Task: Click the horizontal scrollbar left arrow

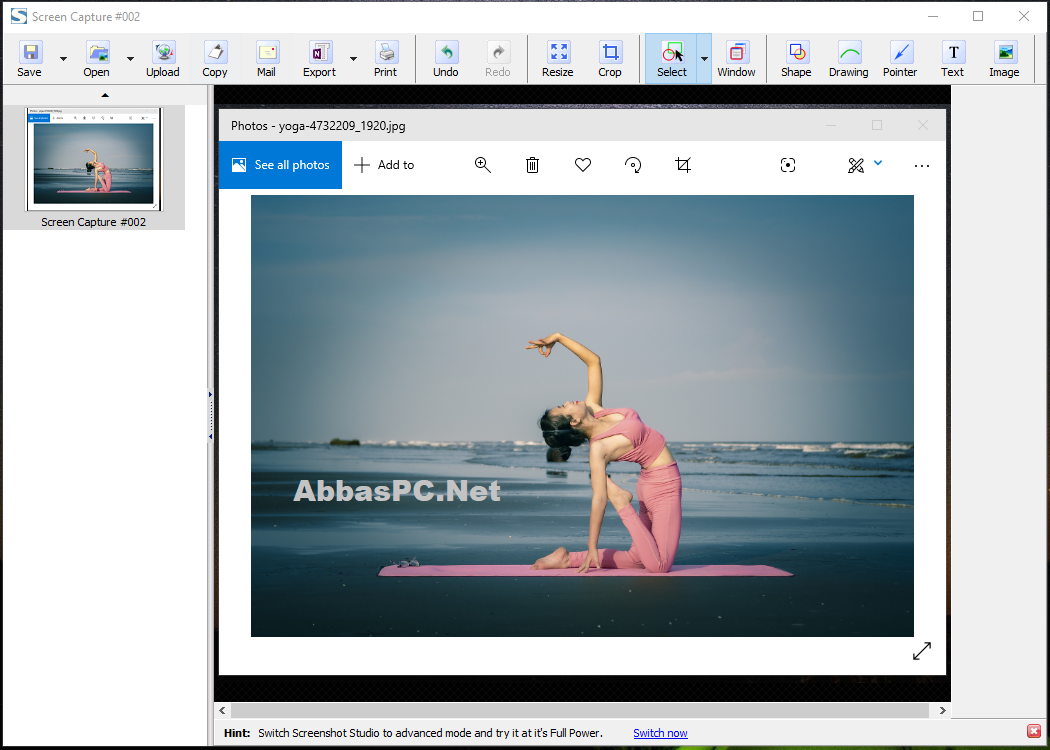Action: [222, 710]
